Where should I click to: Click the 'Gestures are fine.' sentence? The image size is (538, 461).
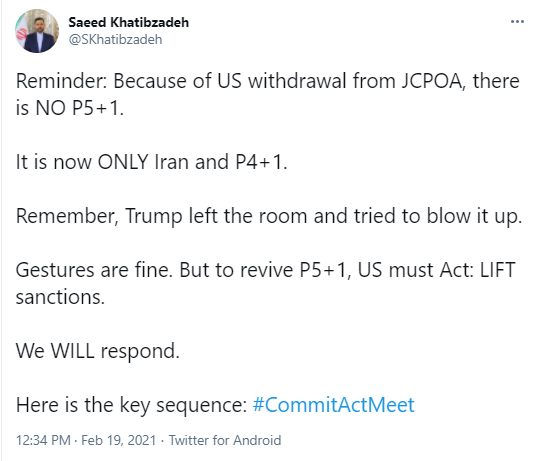(94, 270)
